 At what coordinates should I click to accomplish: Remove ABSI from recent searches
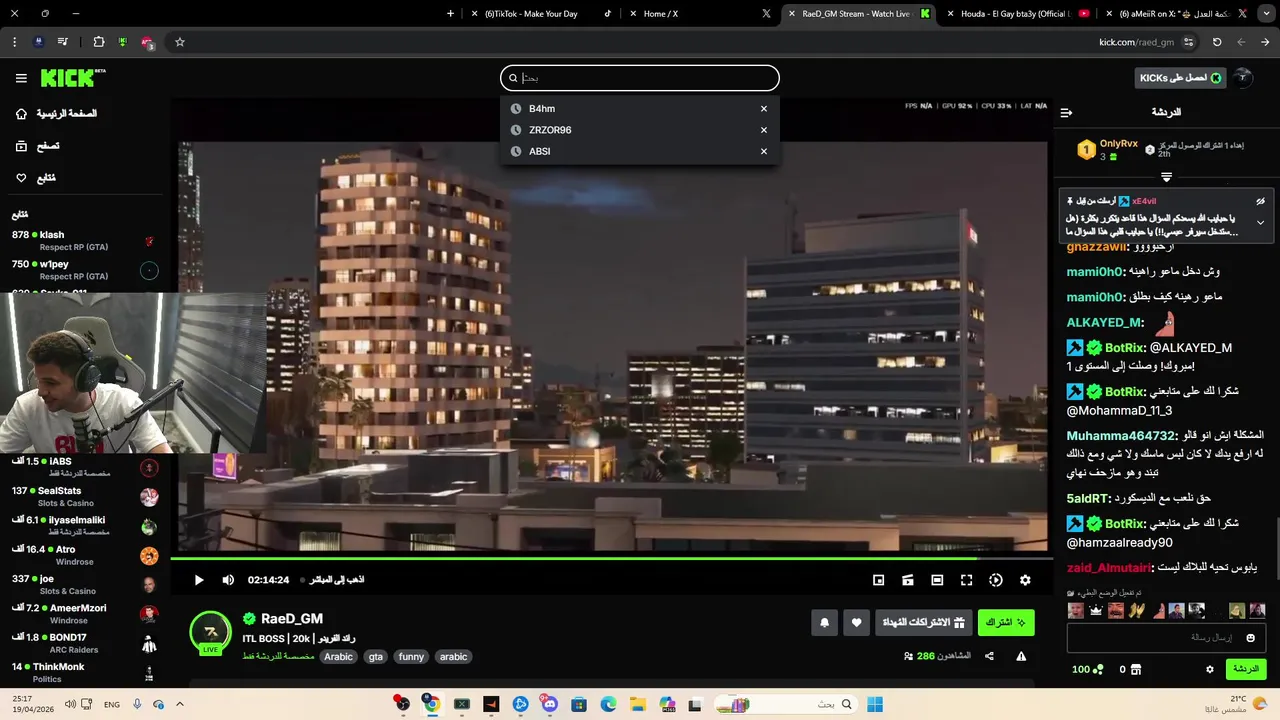pyautogui.click(x=764, y=151)
